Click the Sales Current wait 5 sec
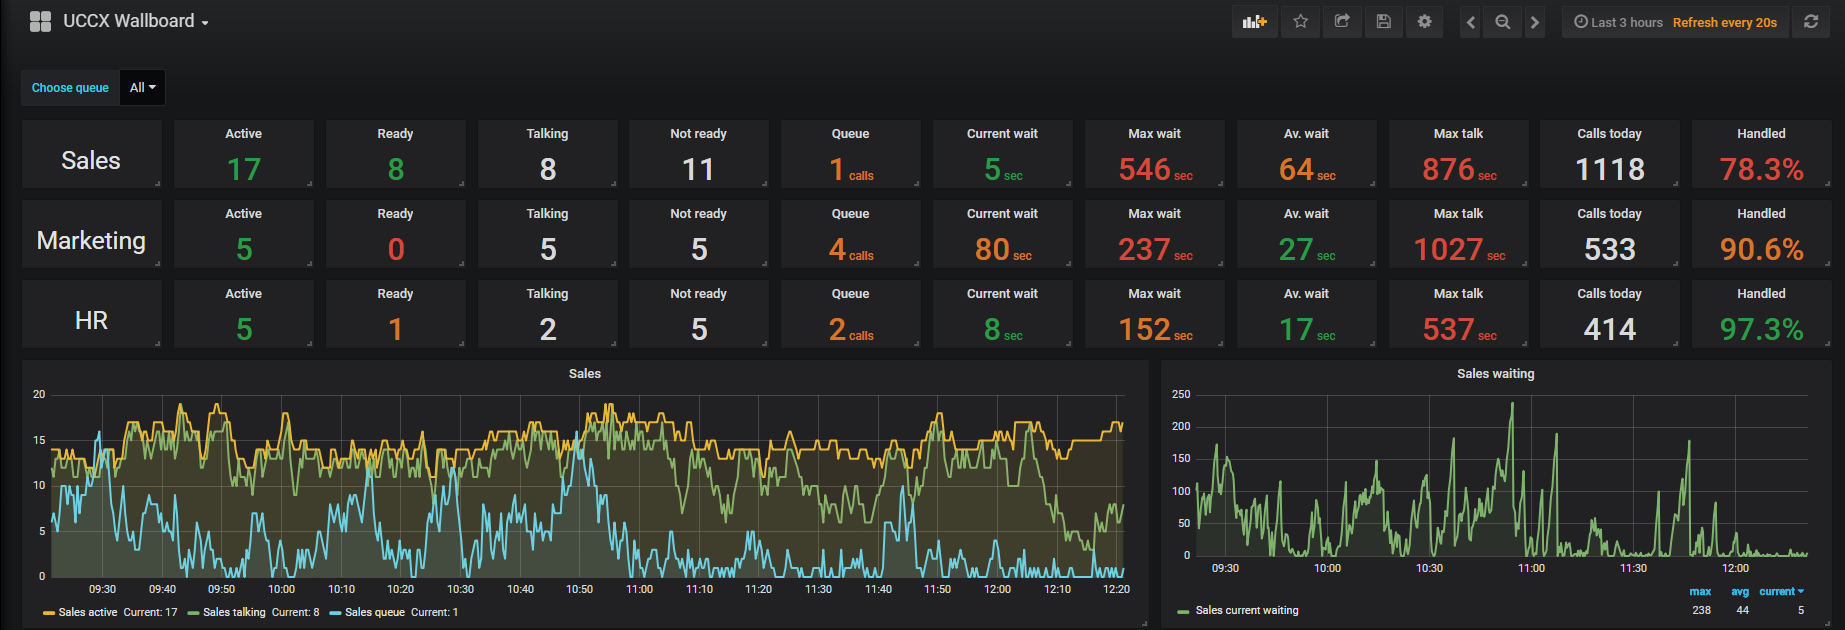1845x630 pixels. point(1003,170)
